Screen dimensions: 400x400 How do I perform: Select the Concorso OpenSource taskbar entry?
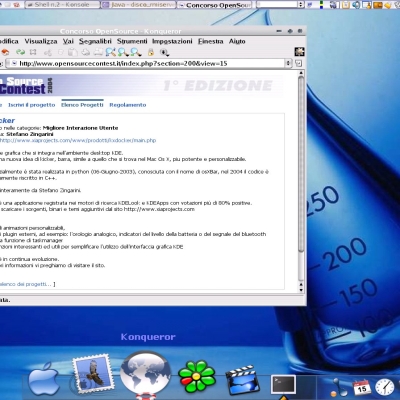point(214,5)
